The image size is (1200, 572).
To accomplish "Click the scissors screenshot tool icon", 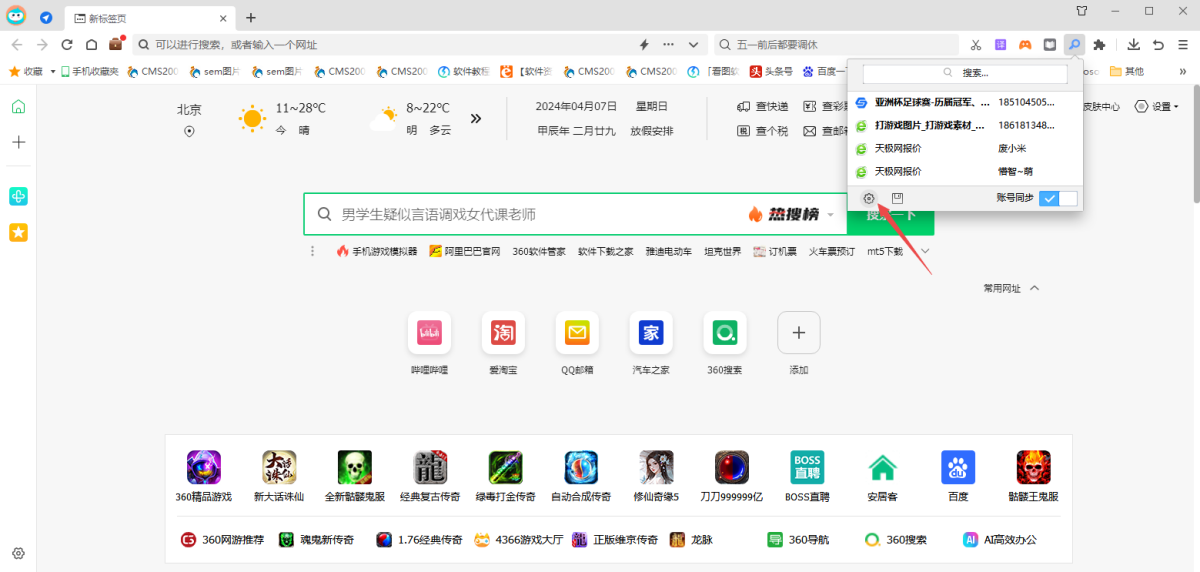I will 976,45.
